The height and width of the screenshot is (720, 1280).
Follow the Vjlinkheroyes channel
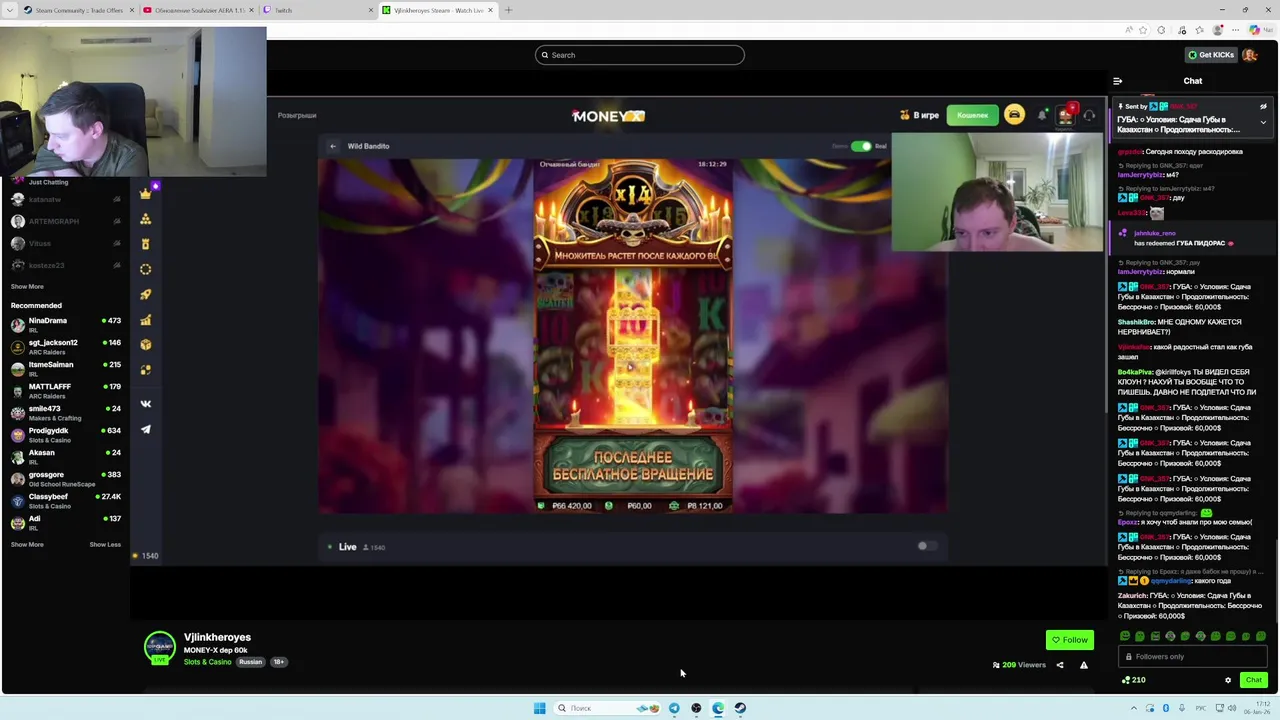(x=1069, y=640)
